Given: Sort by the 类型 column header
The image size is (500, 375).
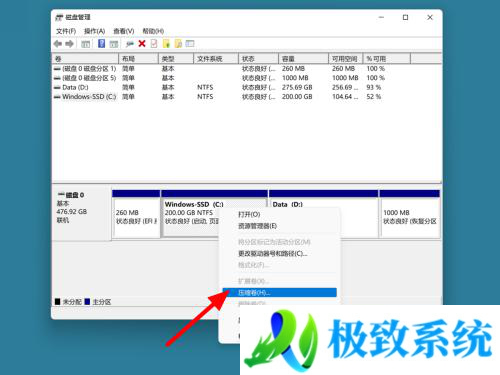Looking at the screenshot, I should (176, 59).
